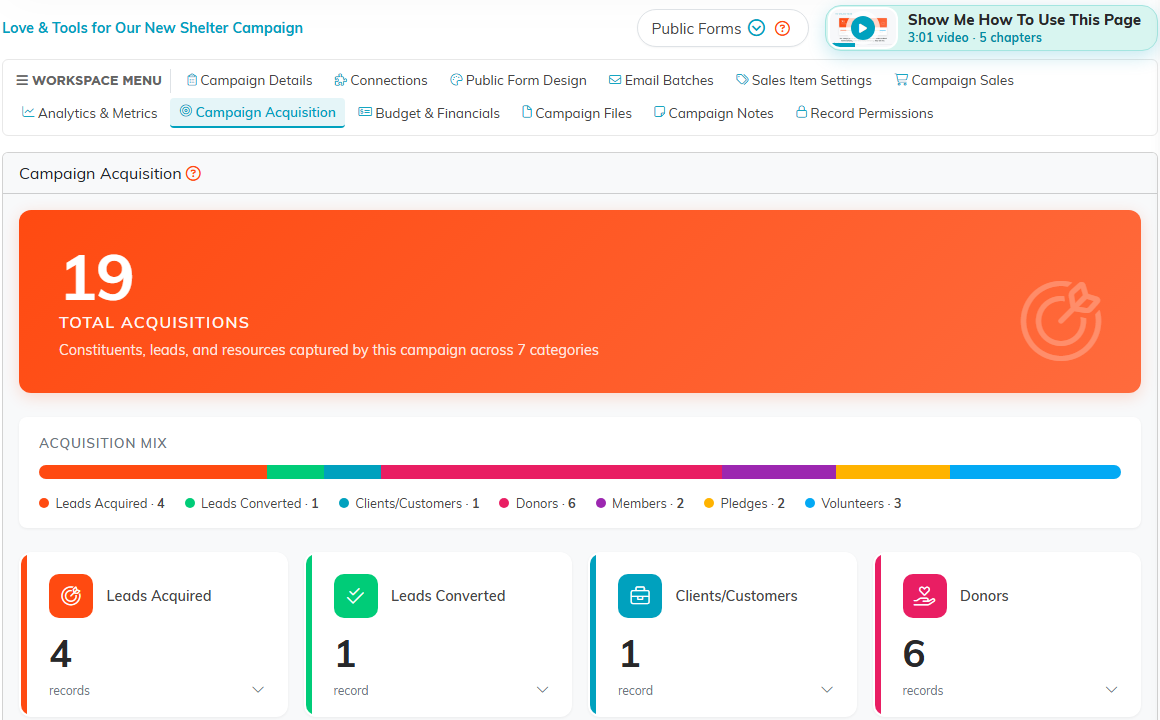The image size is (1160, 720).
Task: Click the help icon next to Campaign Acquisition heading
Action: pyautogui.click(x=193, y=174)
